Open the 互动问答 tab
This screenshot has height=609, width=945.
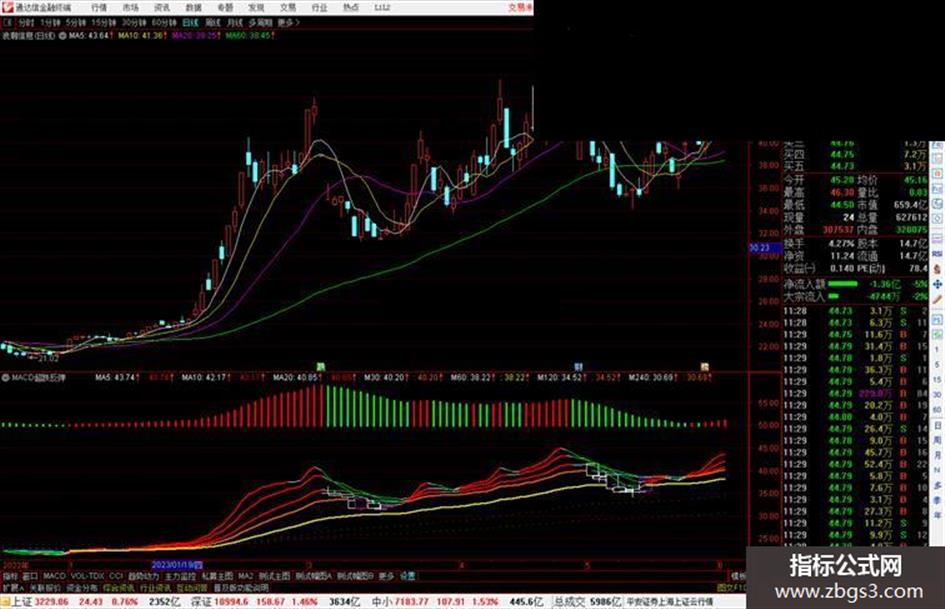[x=192, y=587]
